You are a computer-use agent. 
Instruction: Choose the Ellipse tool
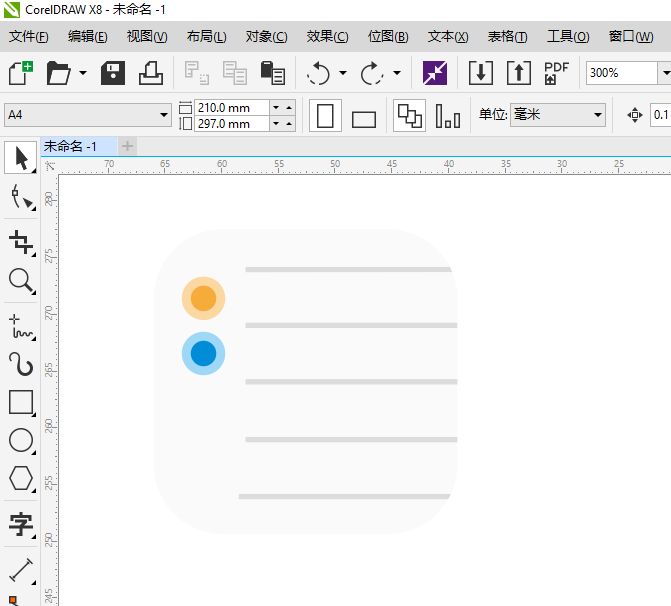click(21, 440)
